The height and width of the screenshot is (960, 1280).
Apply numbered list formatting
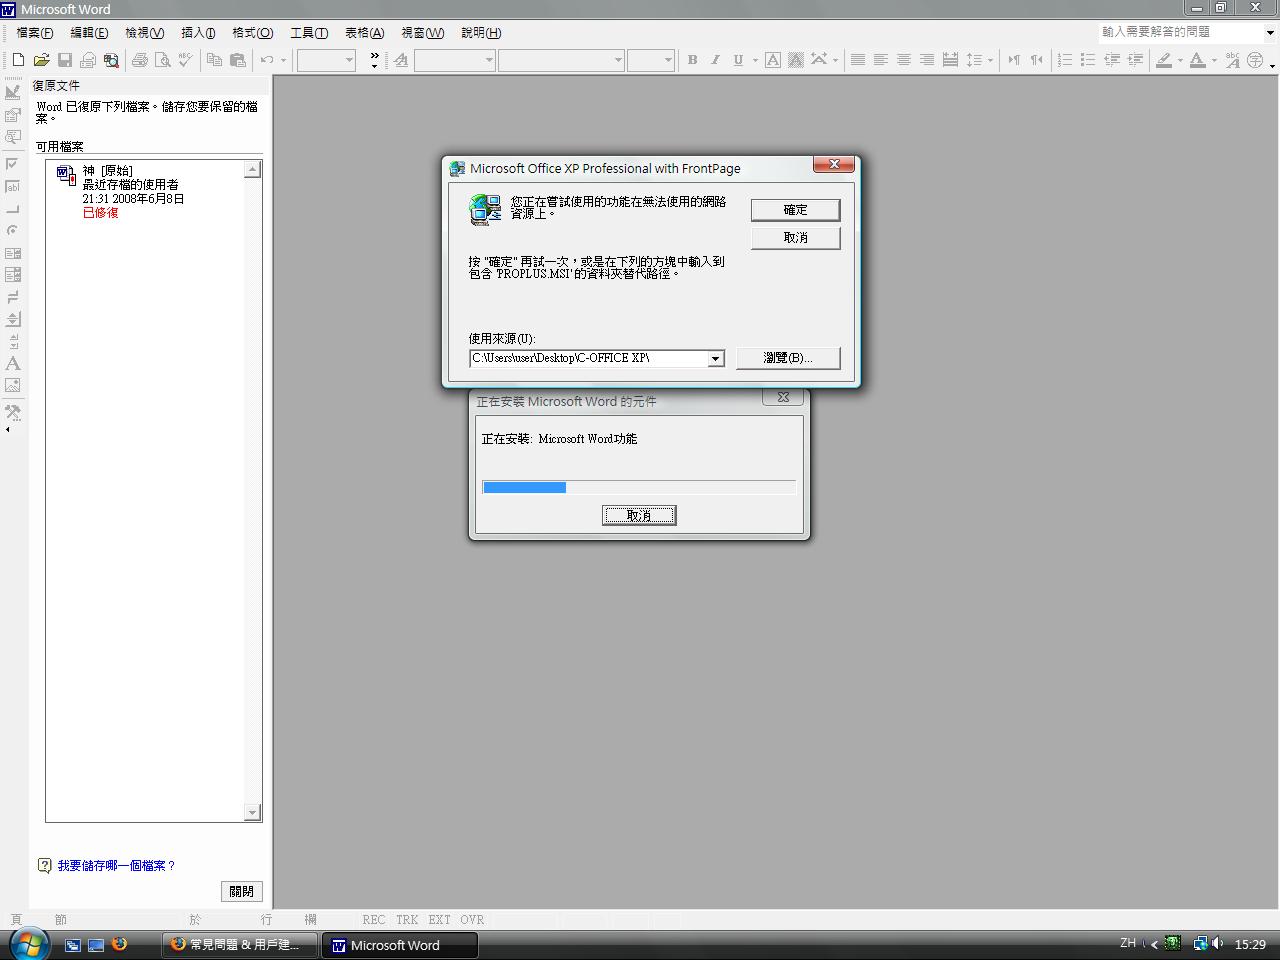click(x=1065, y=60)
